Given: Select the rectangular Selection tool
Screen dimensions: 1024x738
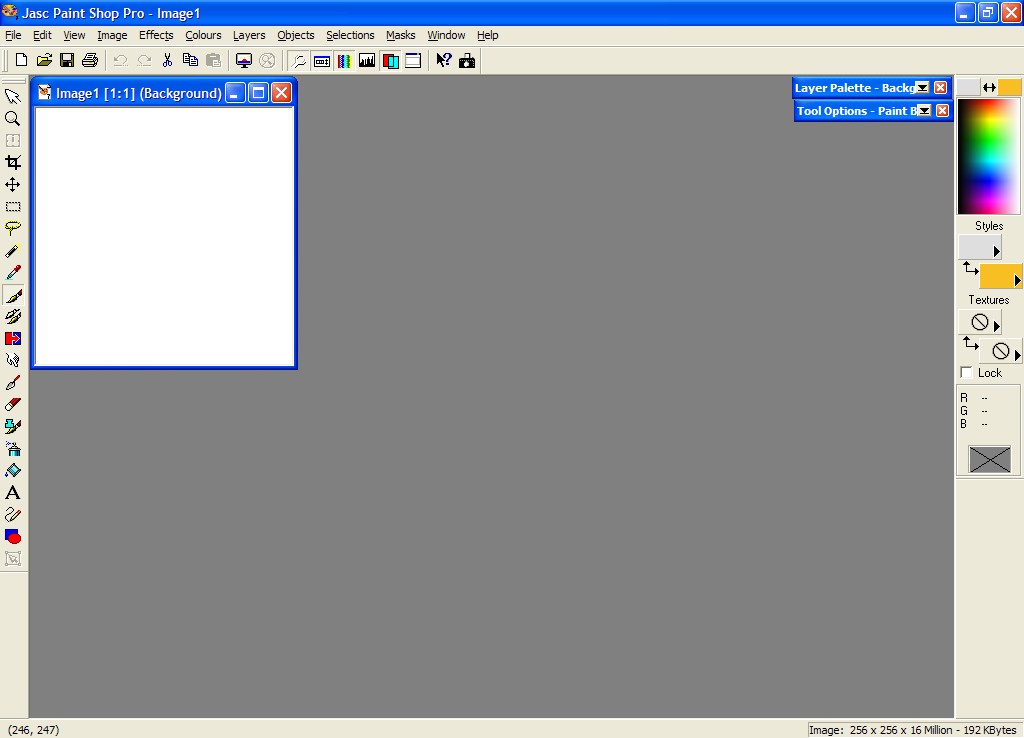Looking at the screenshot, I should pyautogui.click(x=12, y=207).
